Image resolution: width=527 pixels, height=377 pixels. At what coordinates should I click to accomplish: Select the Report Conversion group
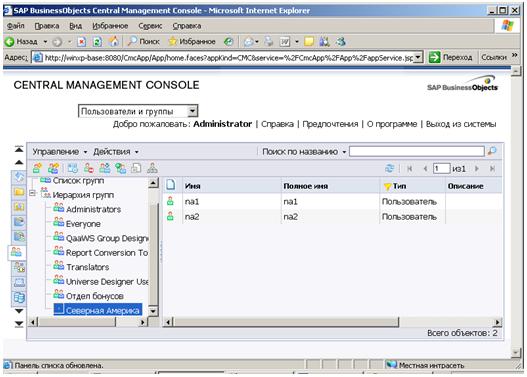click(107, 253)
